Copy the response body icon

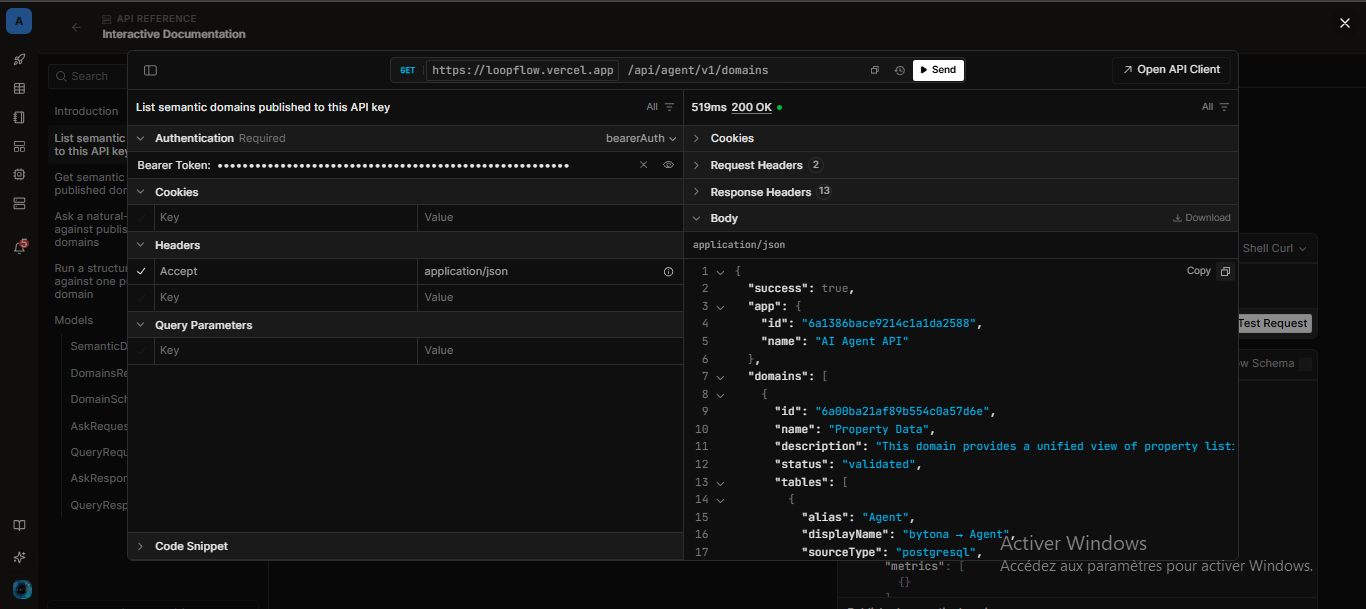1225,271
